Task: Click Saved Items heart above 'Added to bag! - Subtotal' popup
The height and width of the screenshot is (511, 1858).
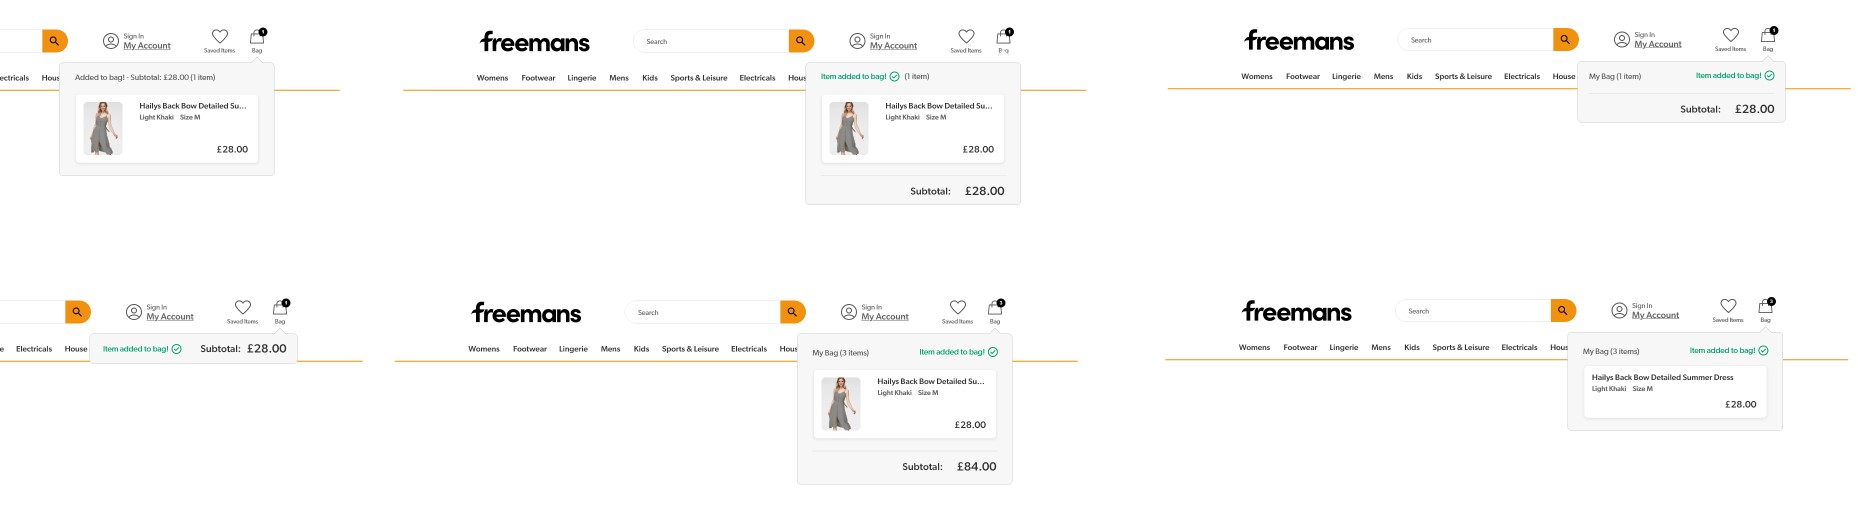Action: pyautogui.click(x=220, y=37)
